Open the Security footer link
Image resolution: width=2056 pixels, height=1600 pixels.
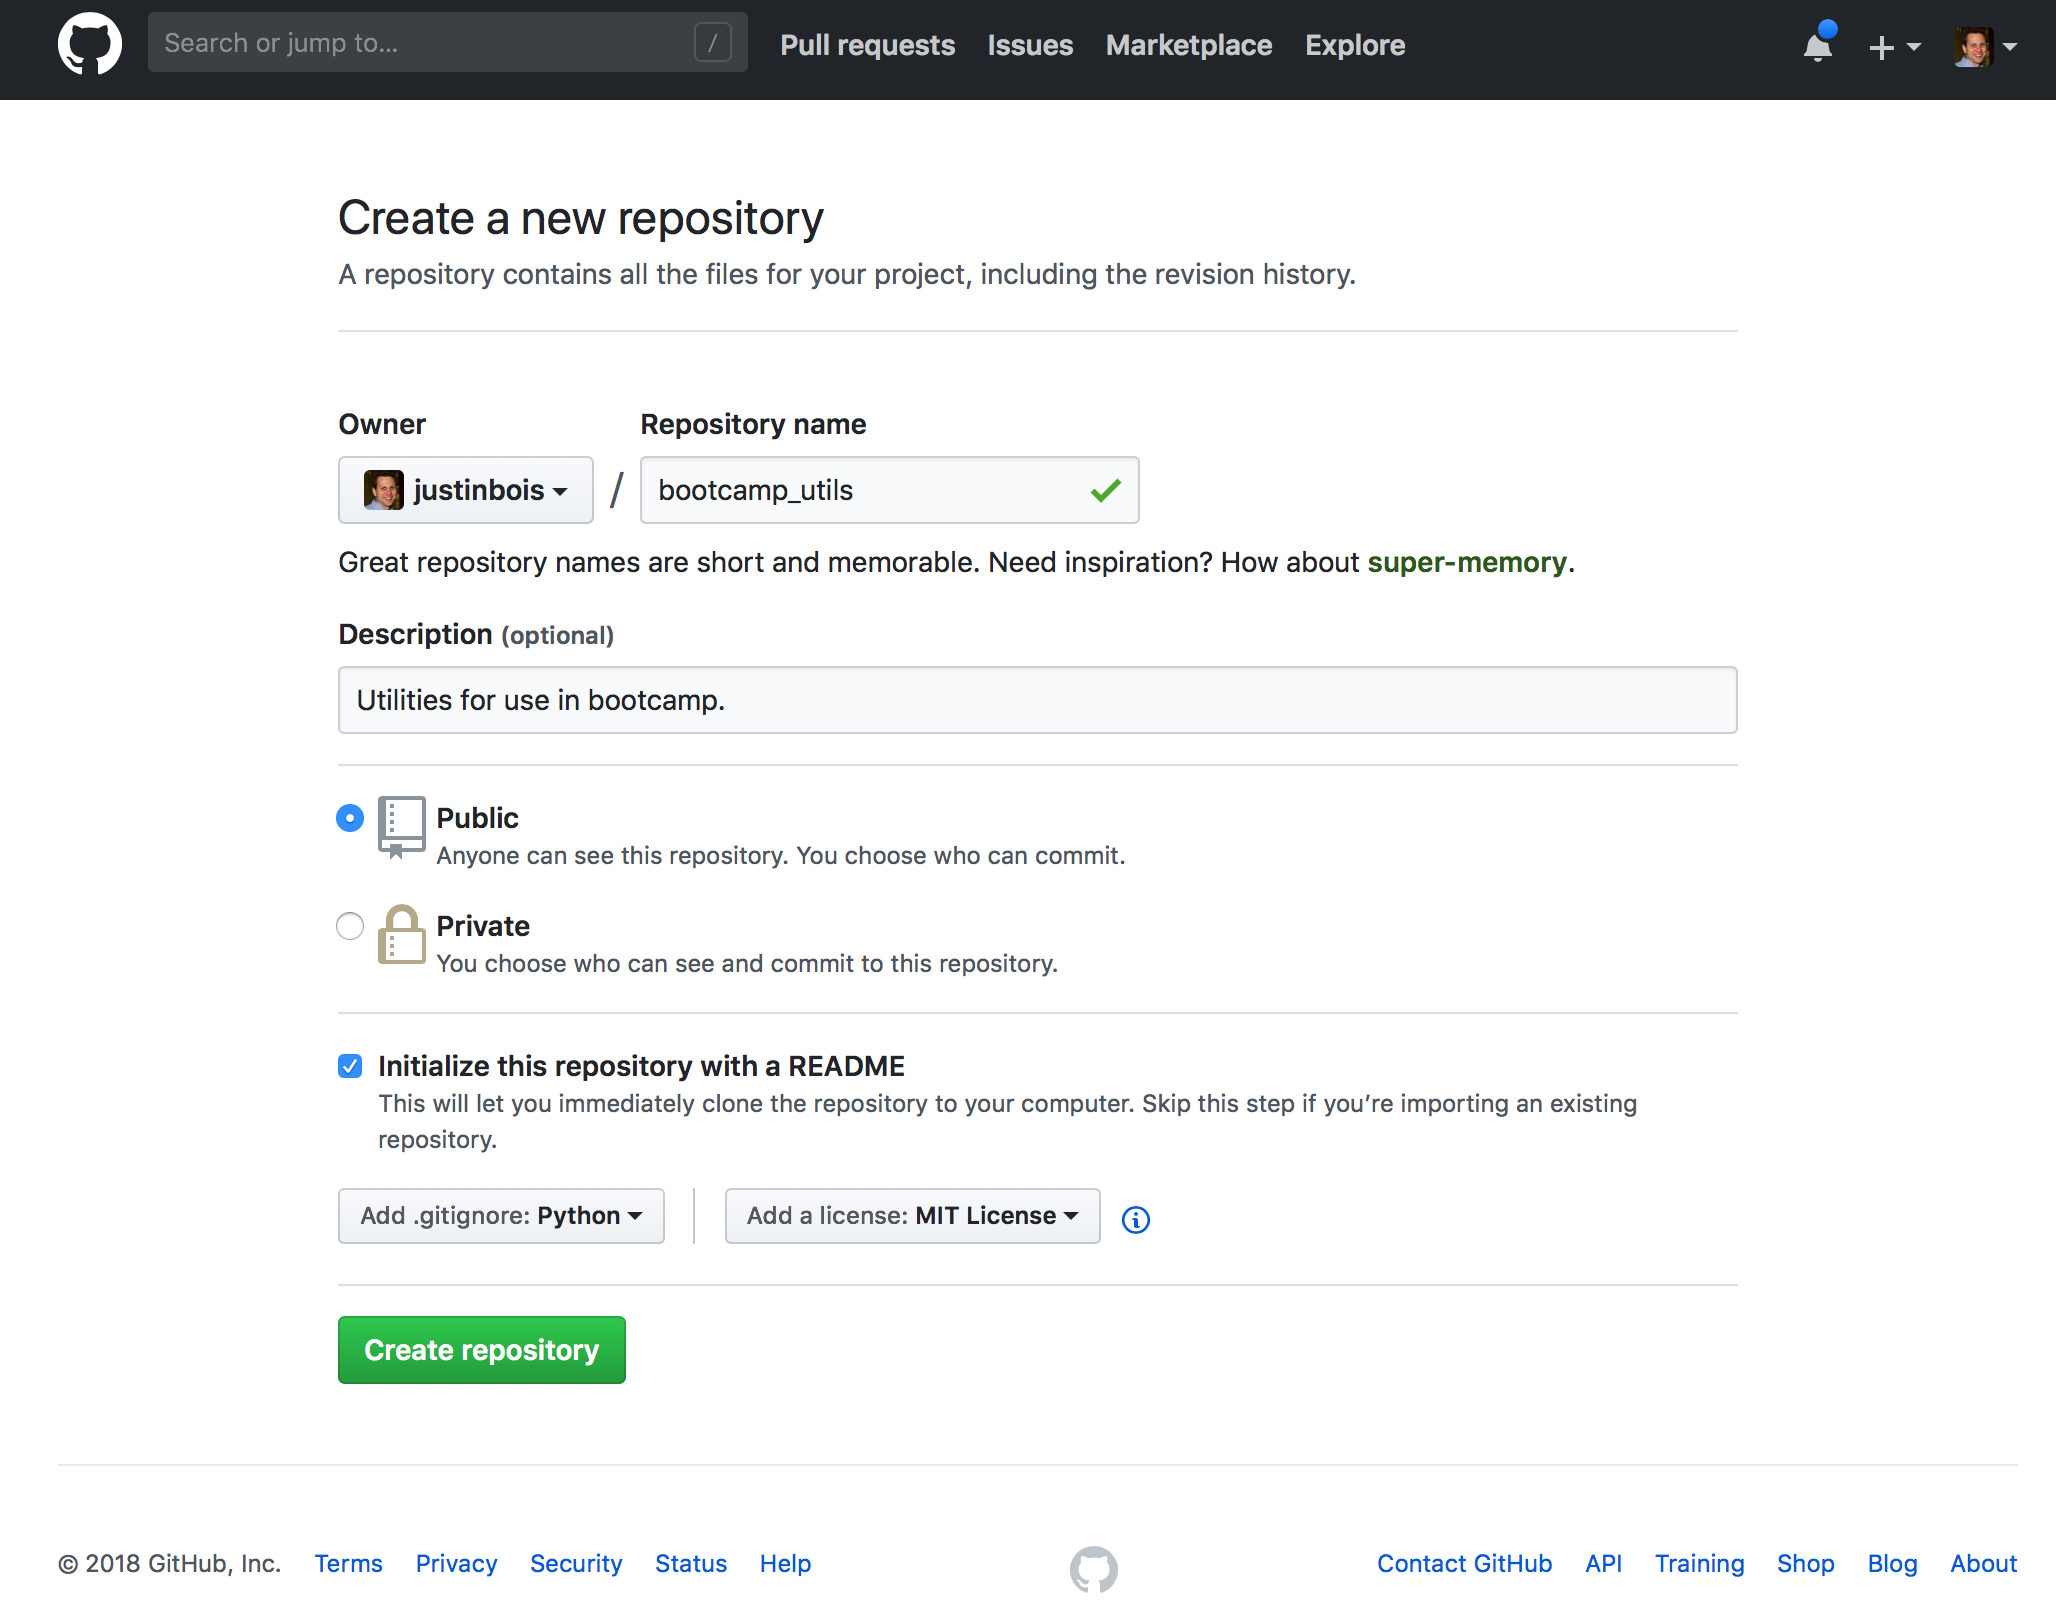point(576,1563)
